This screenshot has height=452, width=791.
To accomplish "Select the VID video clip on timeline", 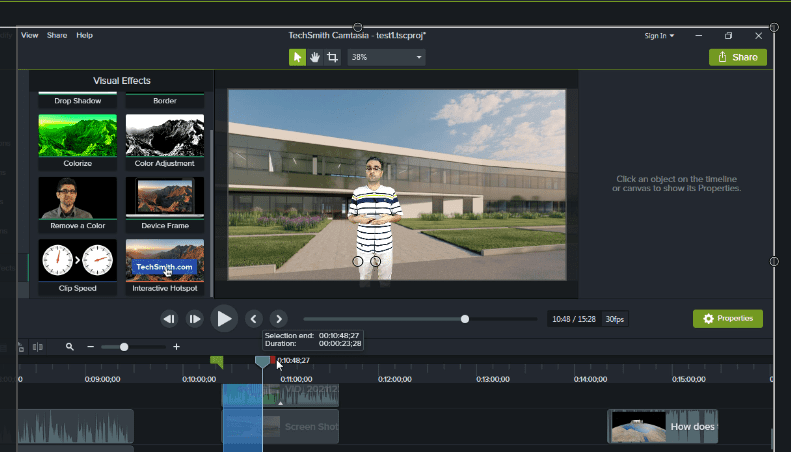I will pyautogui.click(x=280, y=395).
